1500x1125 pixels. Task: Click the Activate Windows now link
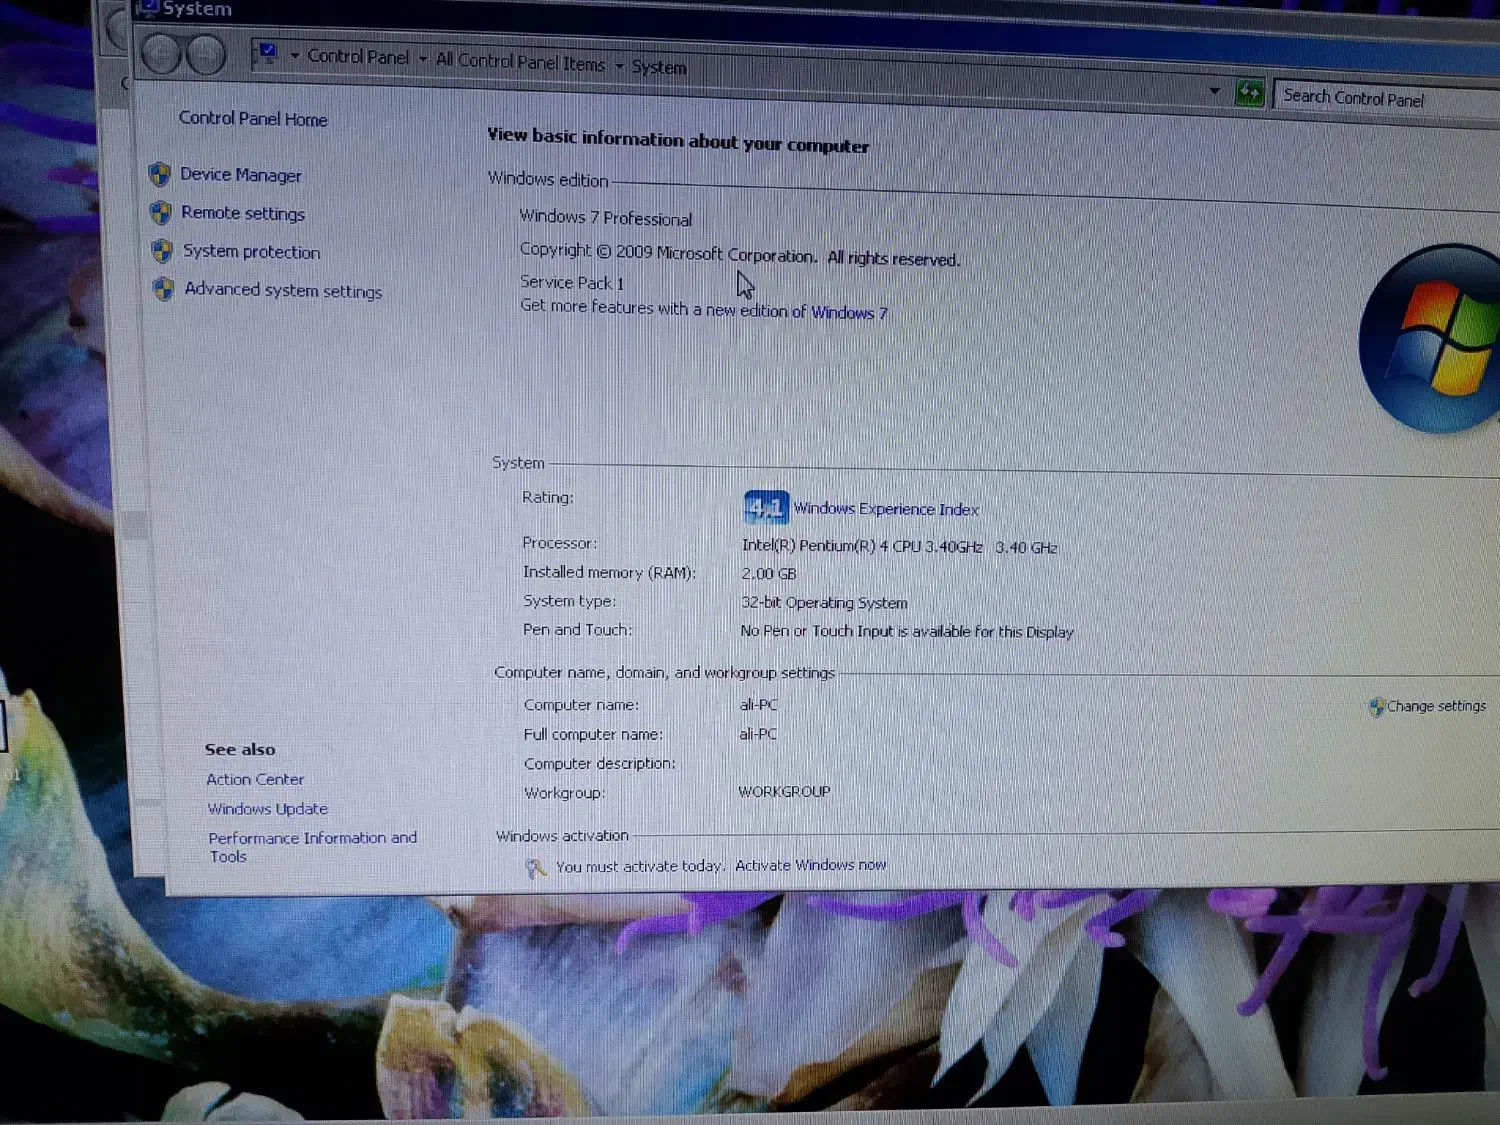point(810,865)
